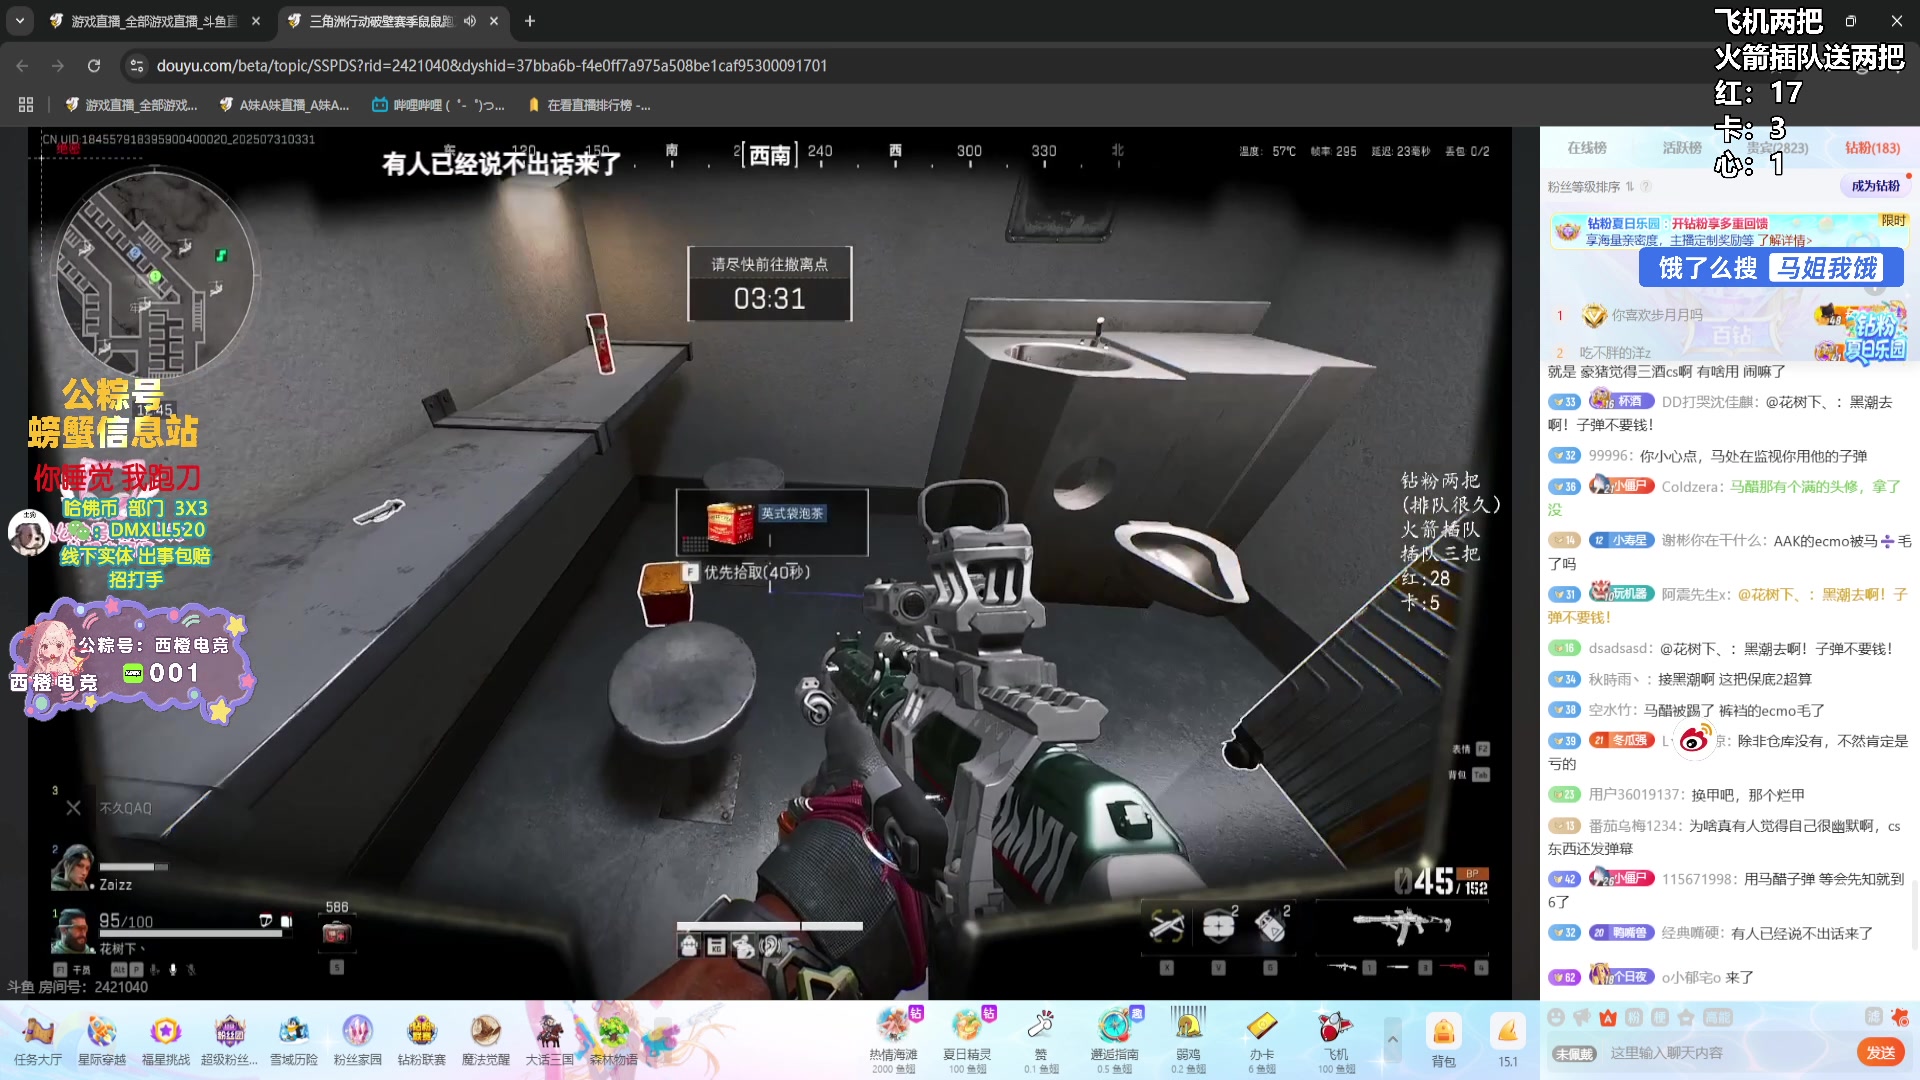
Task: Click the site info icon in address bar
Action: coord(137,66)
